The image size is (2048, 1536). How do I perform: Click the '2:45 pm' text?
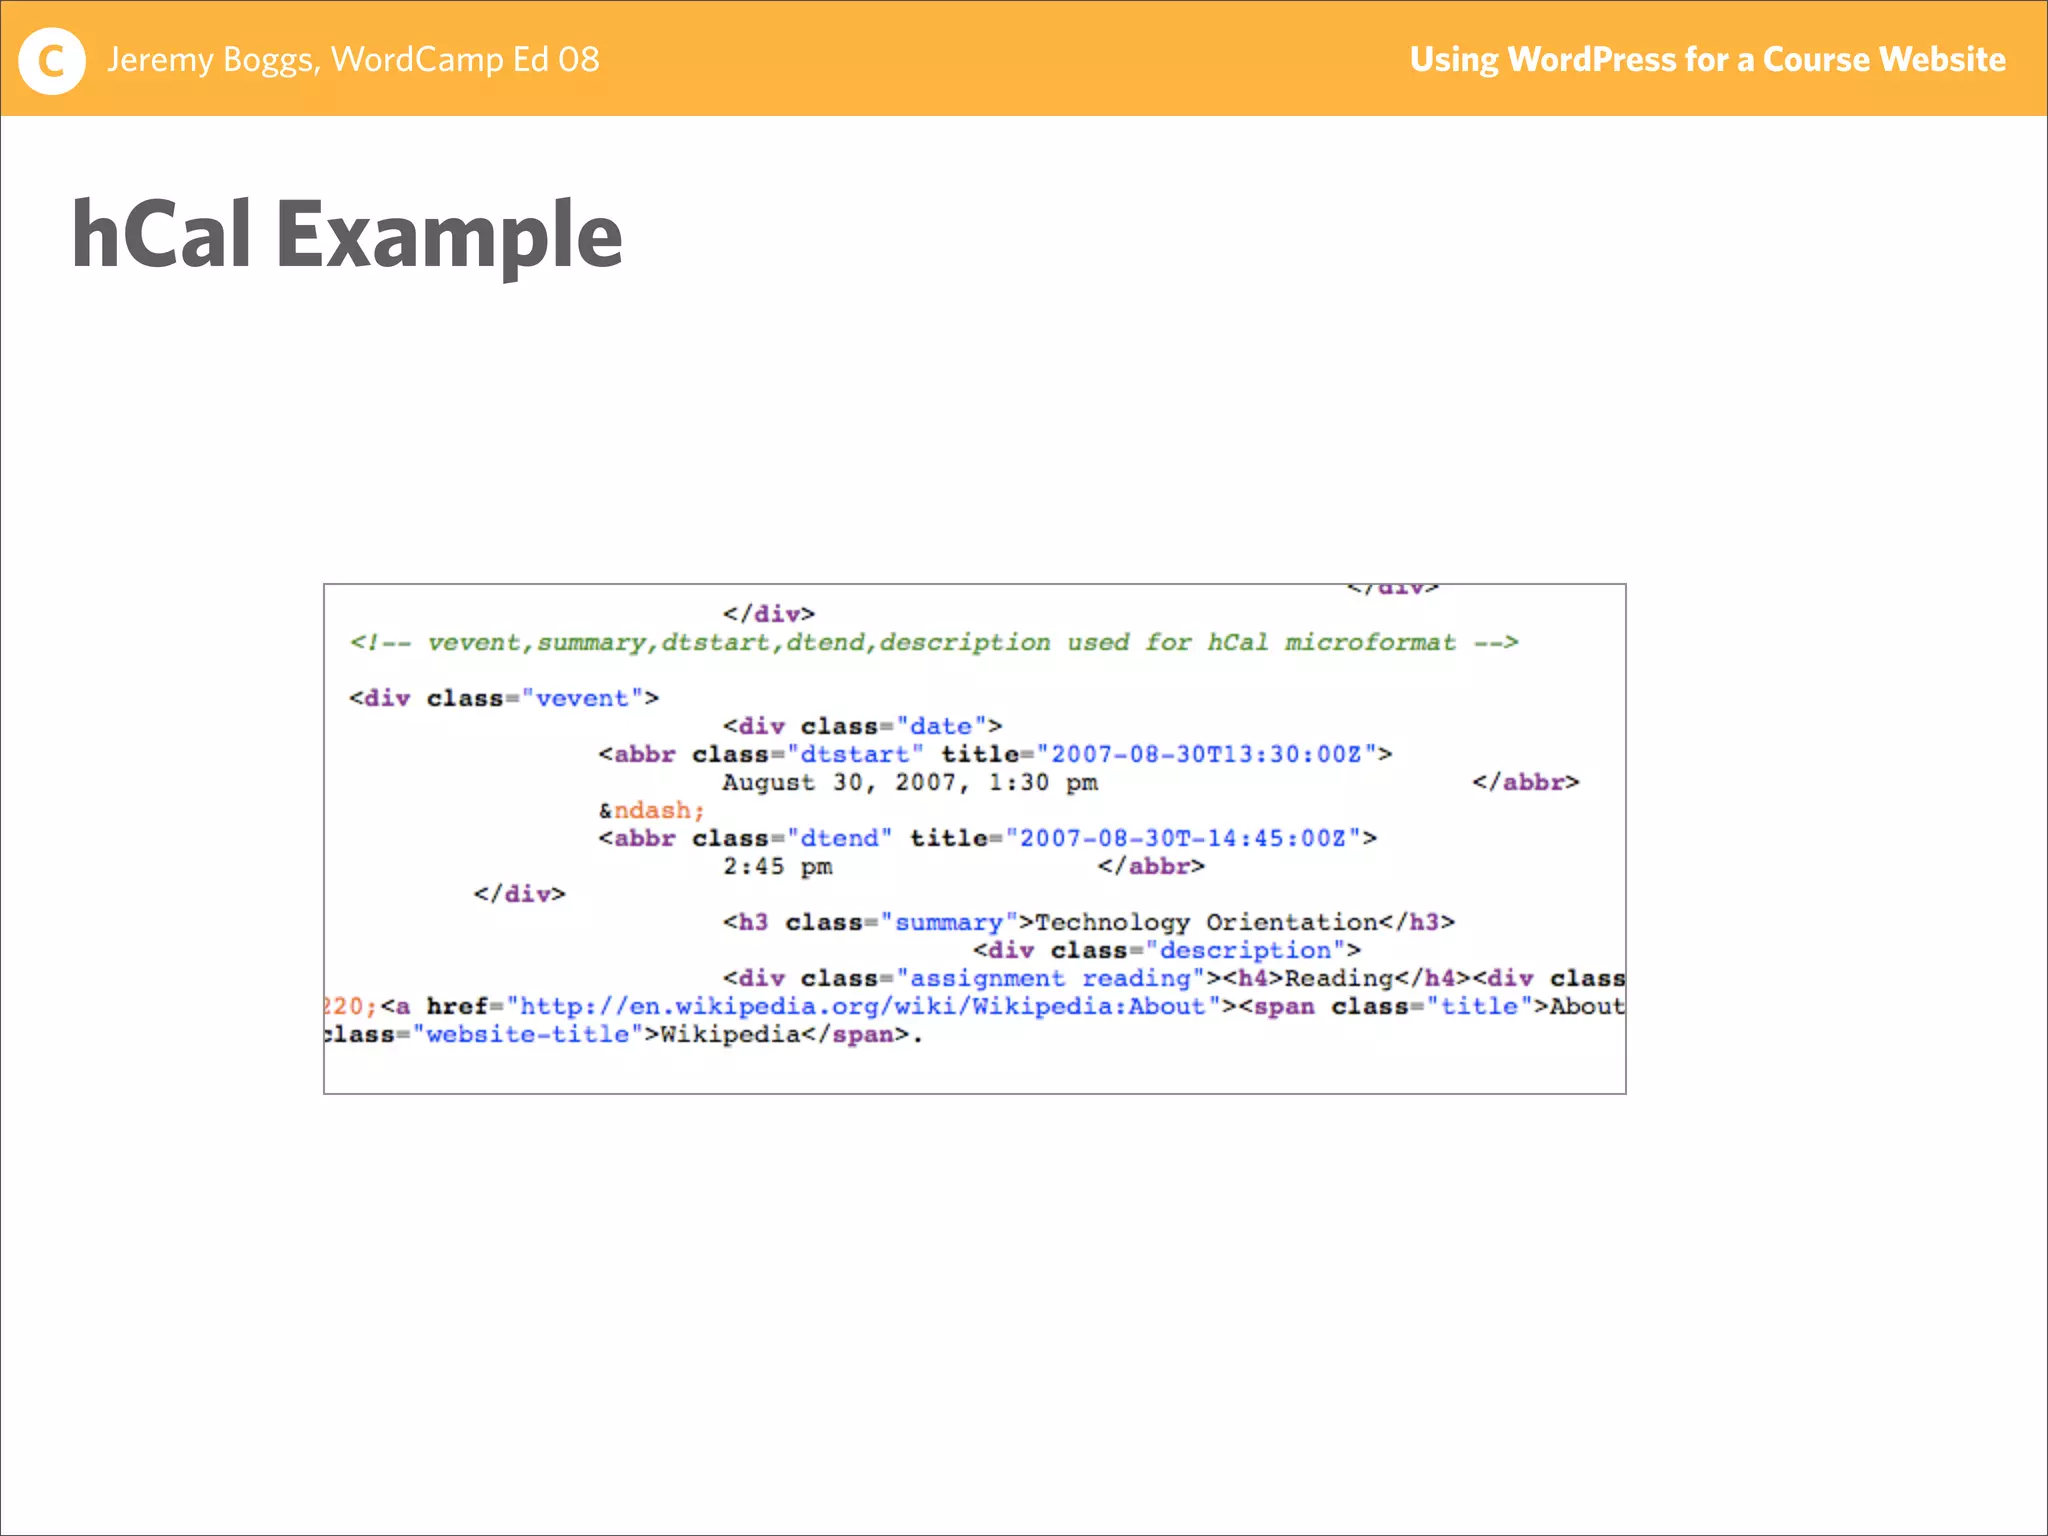tap(778, 866)
